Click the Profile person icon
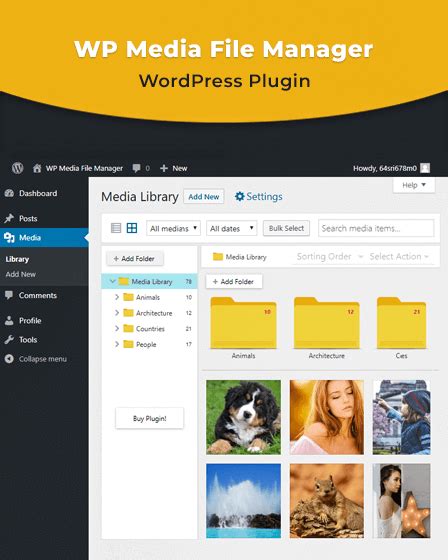 tap(9, 320)
